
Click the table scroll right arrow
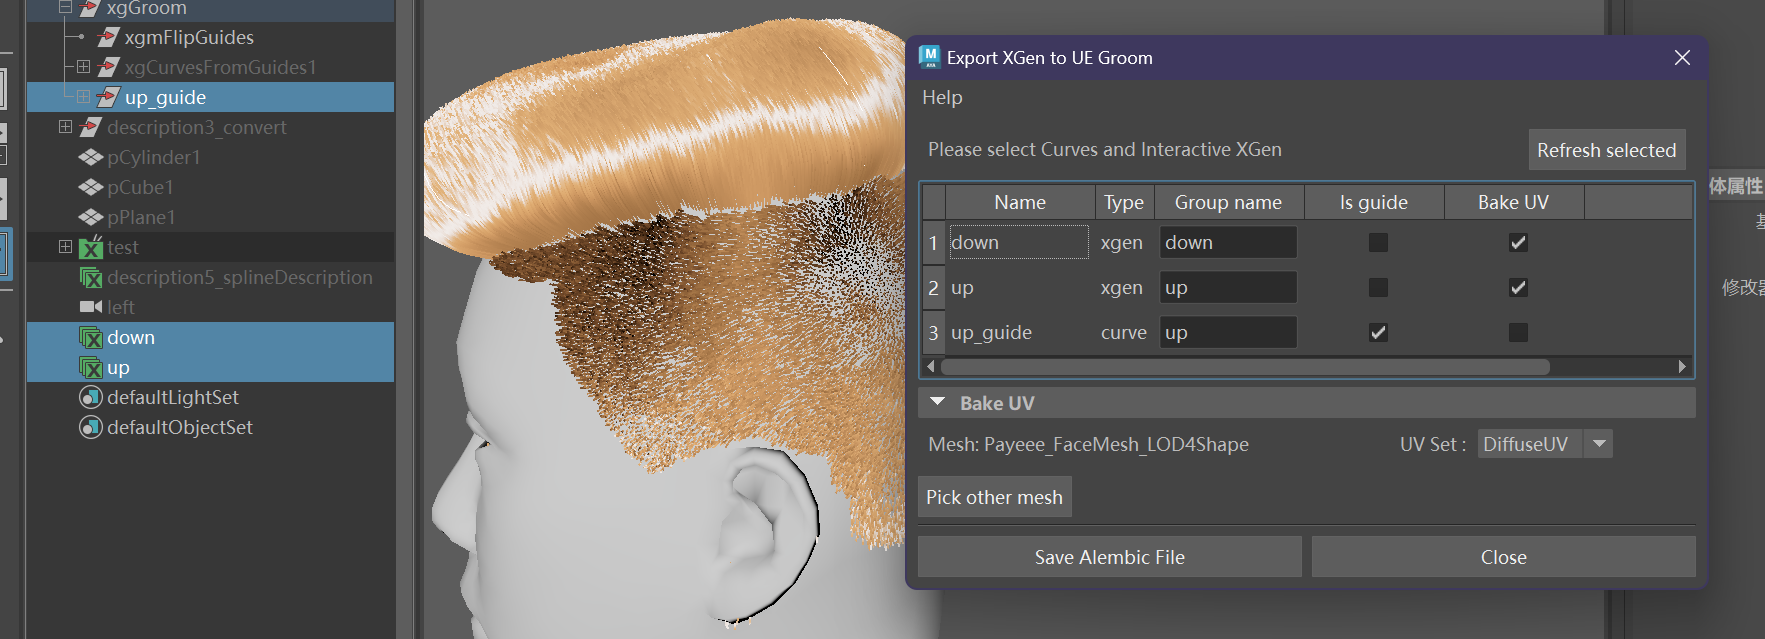[x=1682, y=367]
